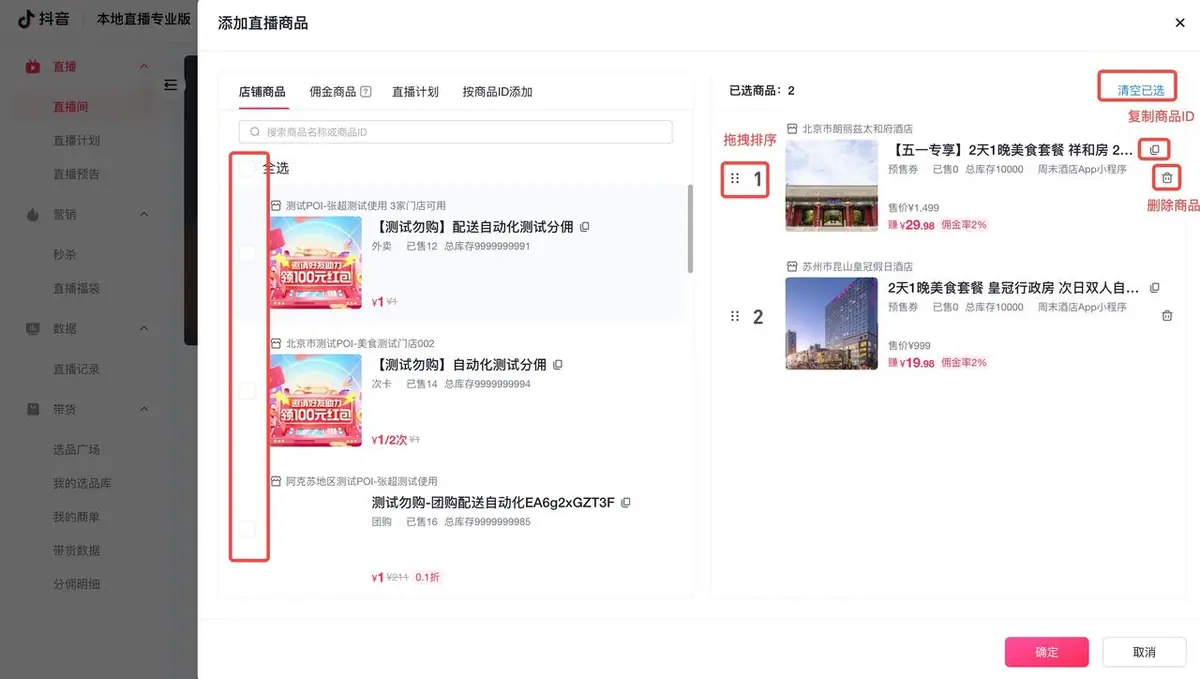Click the 已选商品: 2 label
1200x679 pixels.
762,91
